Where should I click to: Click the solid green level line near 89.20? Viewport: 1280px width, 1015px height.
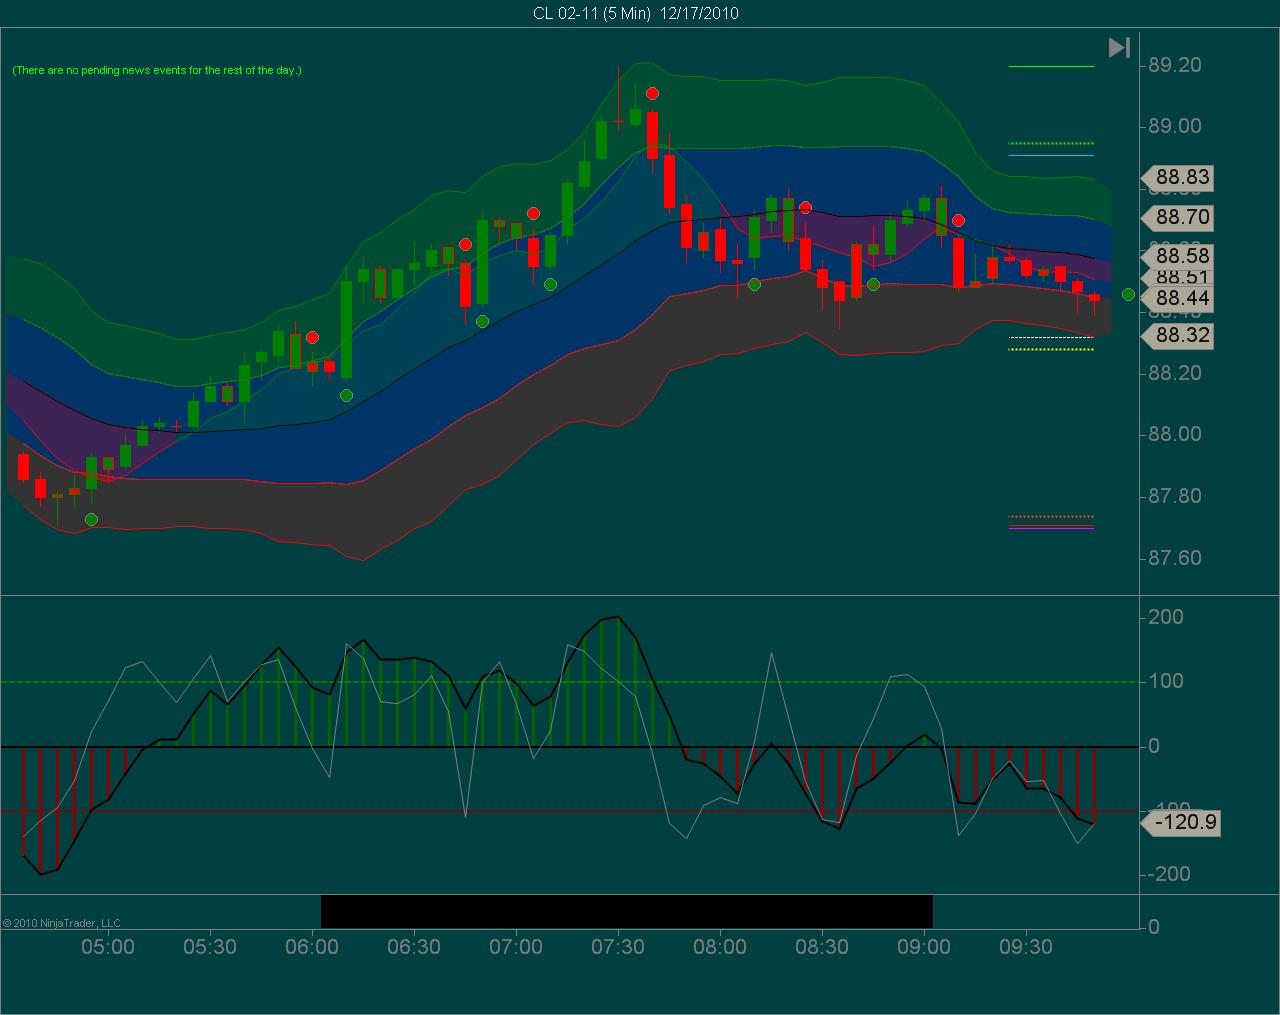coord(1051,67)
